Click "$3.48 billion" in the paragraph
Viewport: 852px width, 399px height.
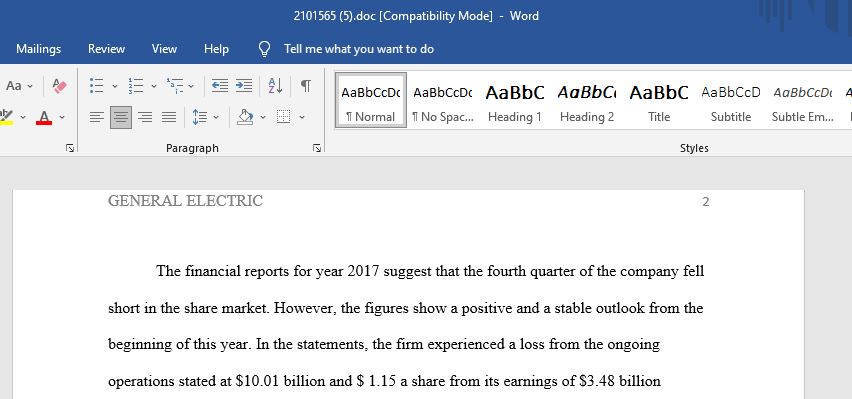point(619,381)
